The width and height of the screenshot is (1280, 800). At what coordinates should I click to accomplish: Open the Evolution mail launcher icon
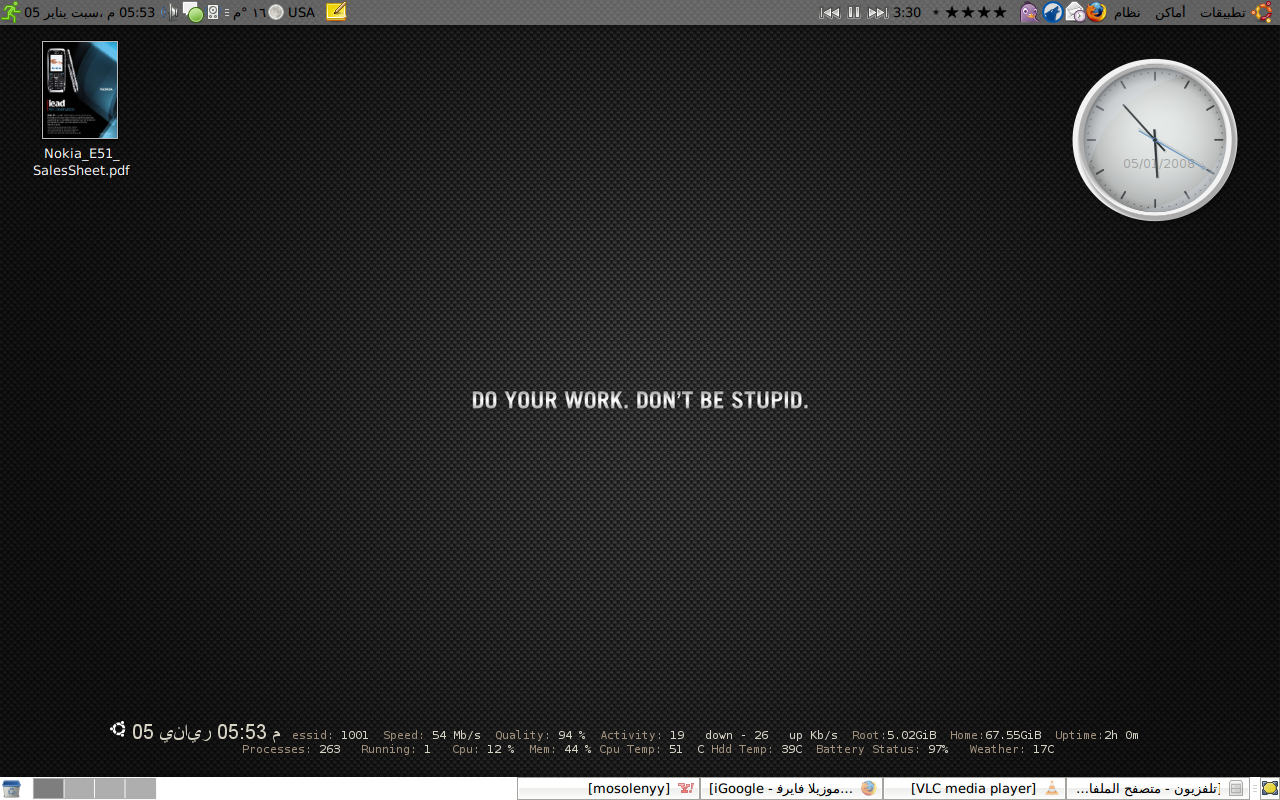coord(1075,12)
